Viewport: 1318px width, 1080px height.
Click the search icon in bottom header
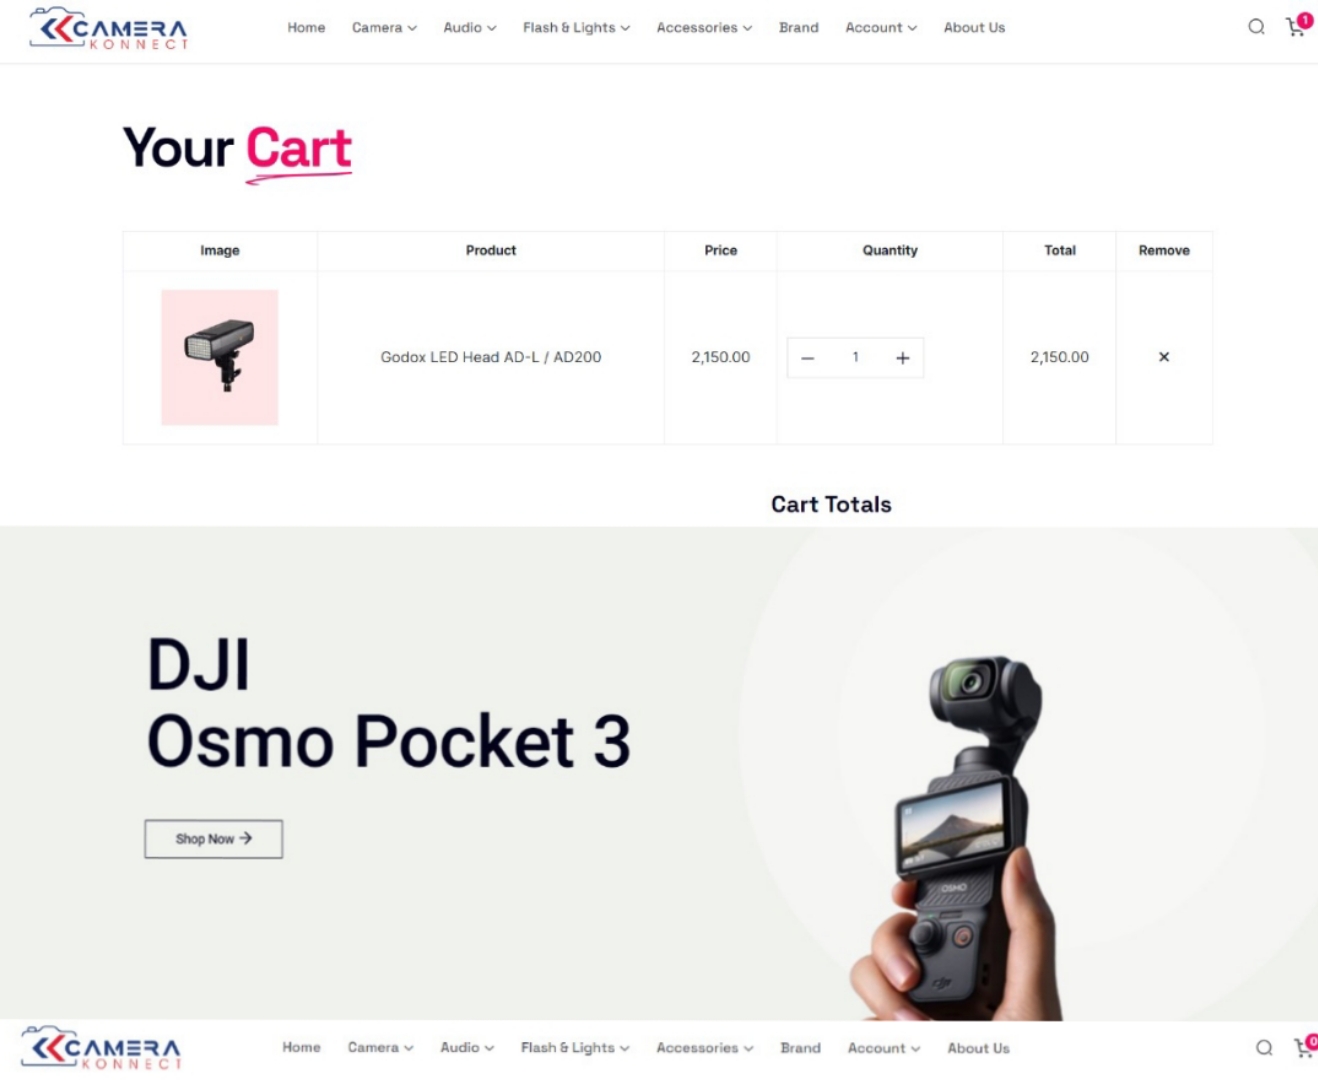(x=1264, y=1047)
